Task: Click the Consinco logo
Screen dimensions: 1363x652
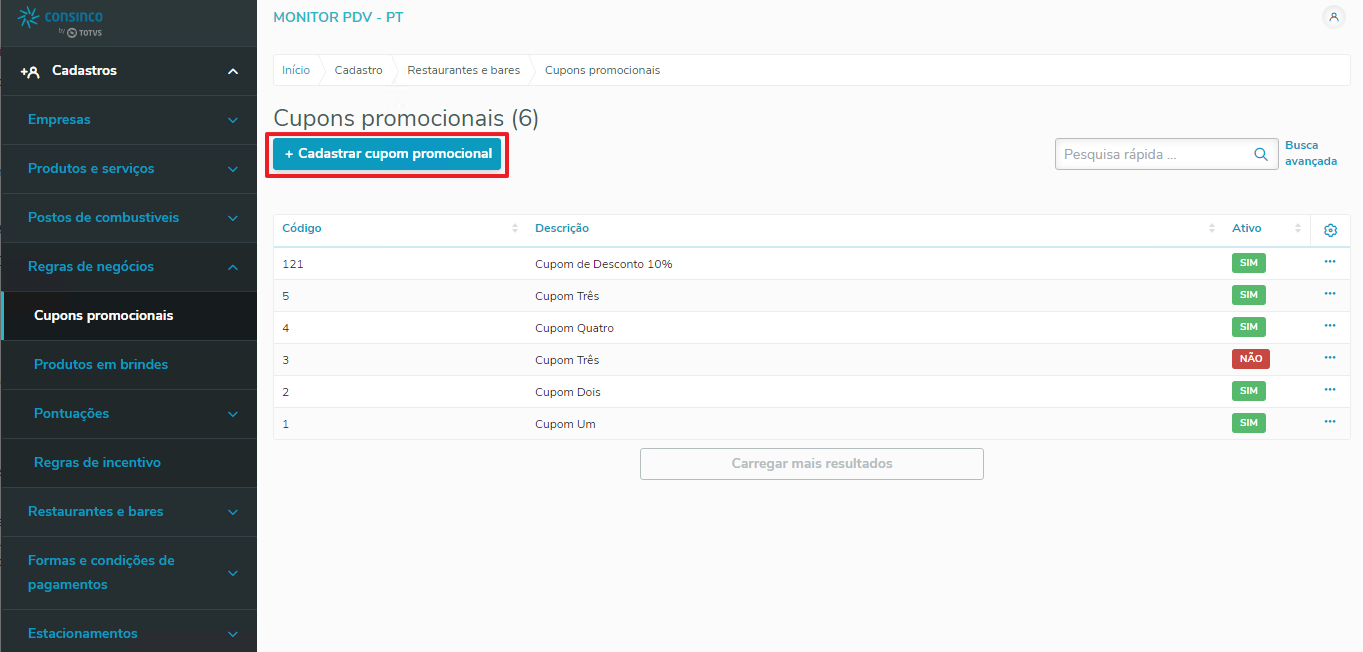Action: (x=61, y=22)
